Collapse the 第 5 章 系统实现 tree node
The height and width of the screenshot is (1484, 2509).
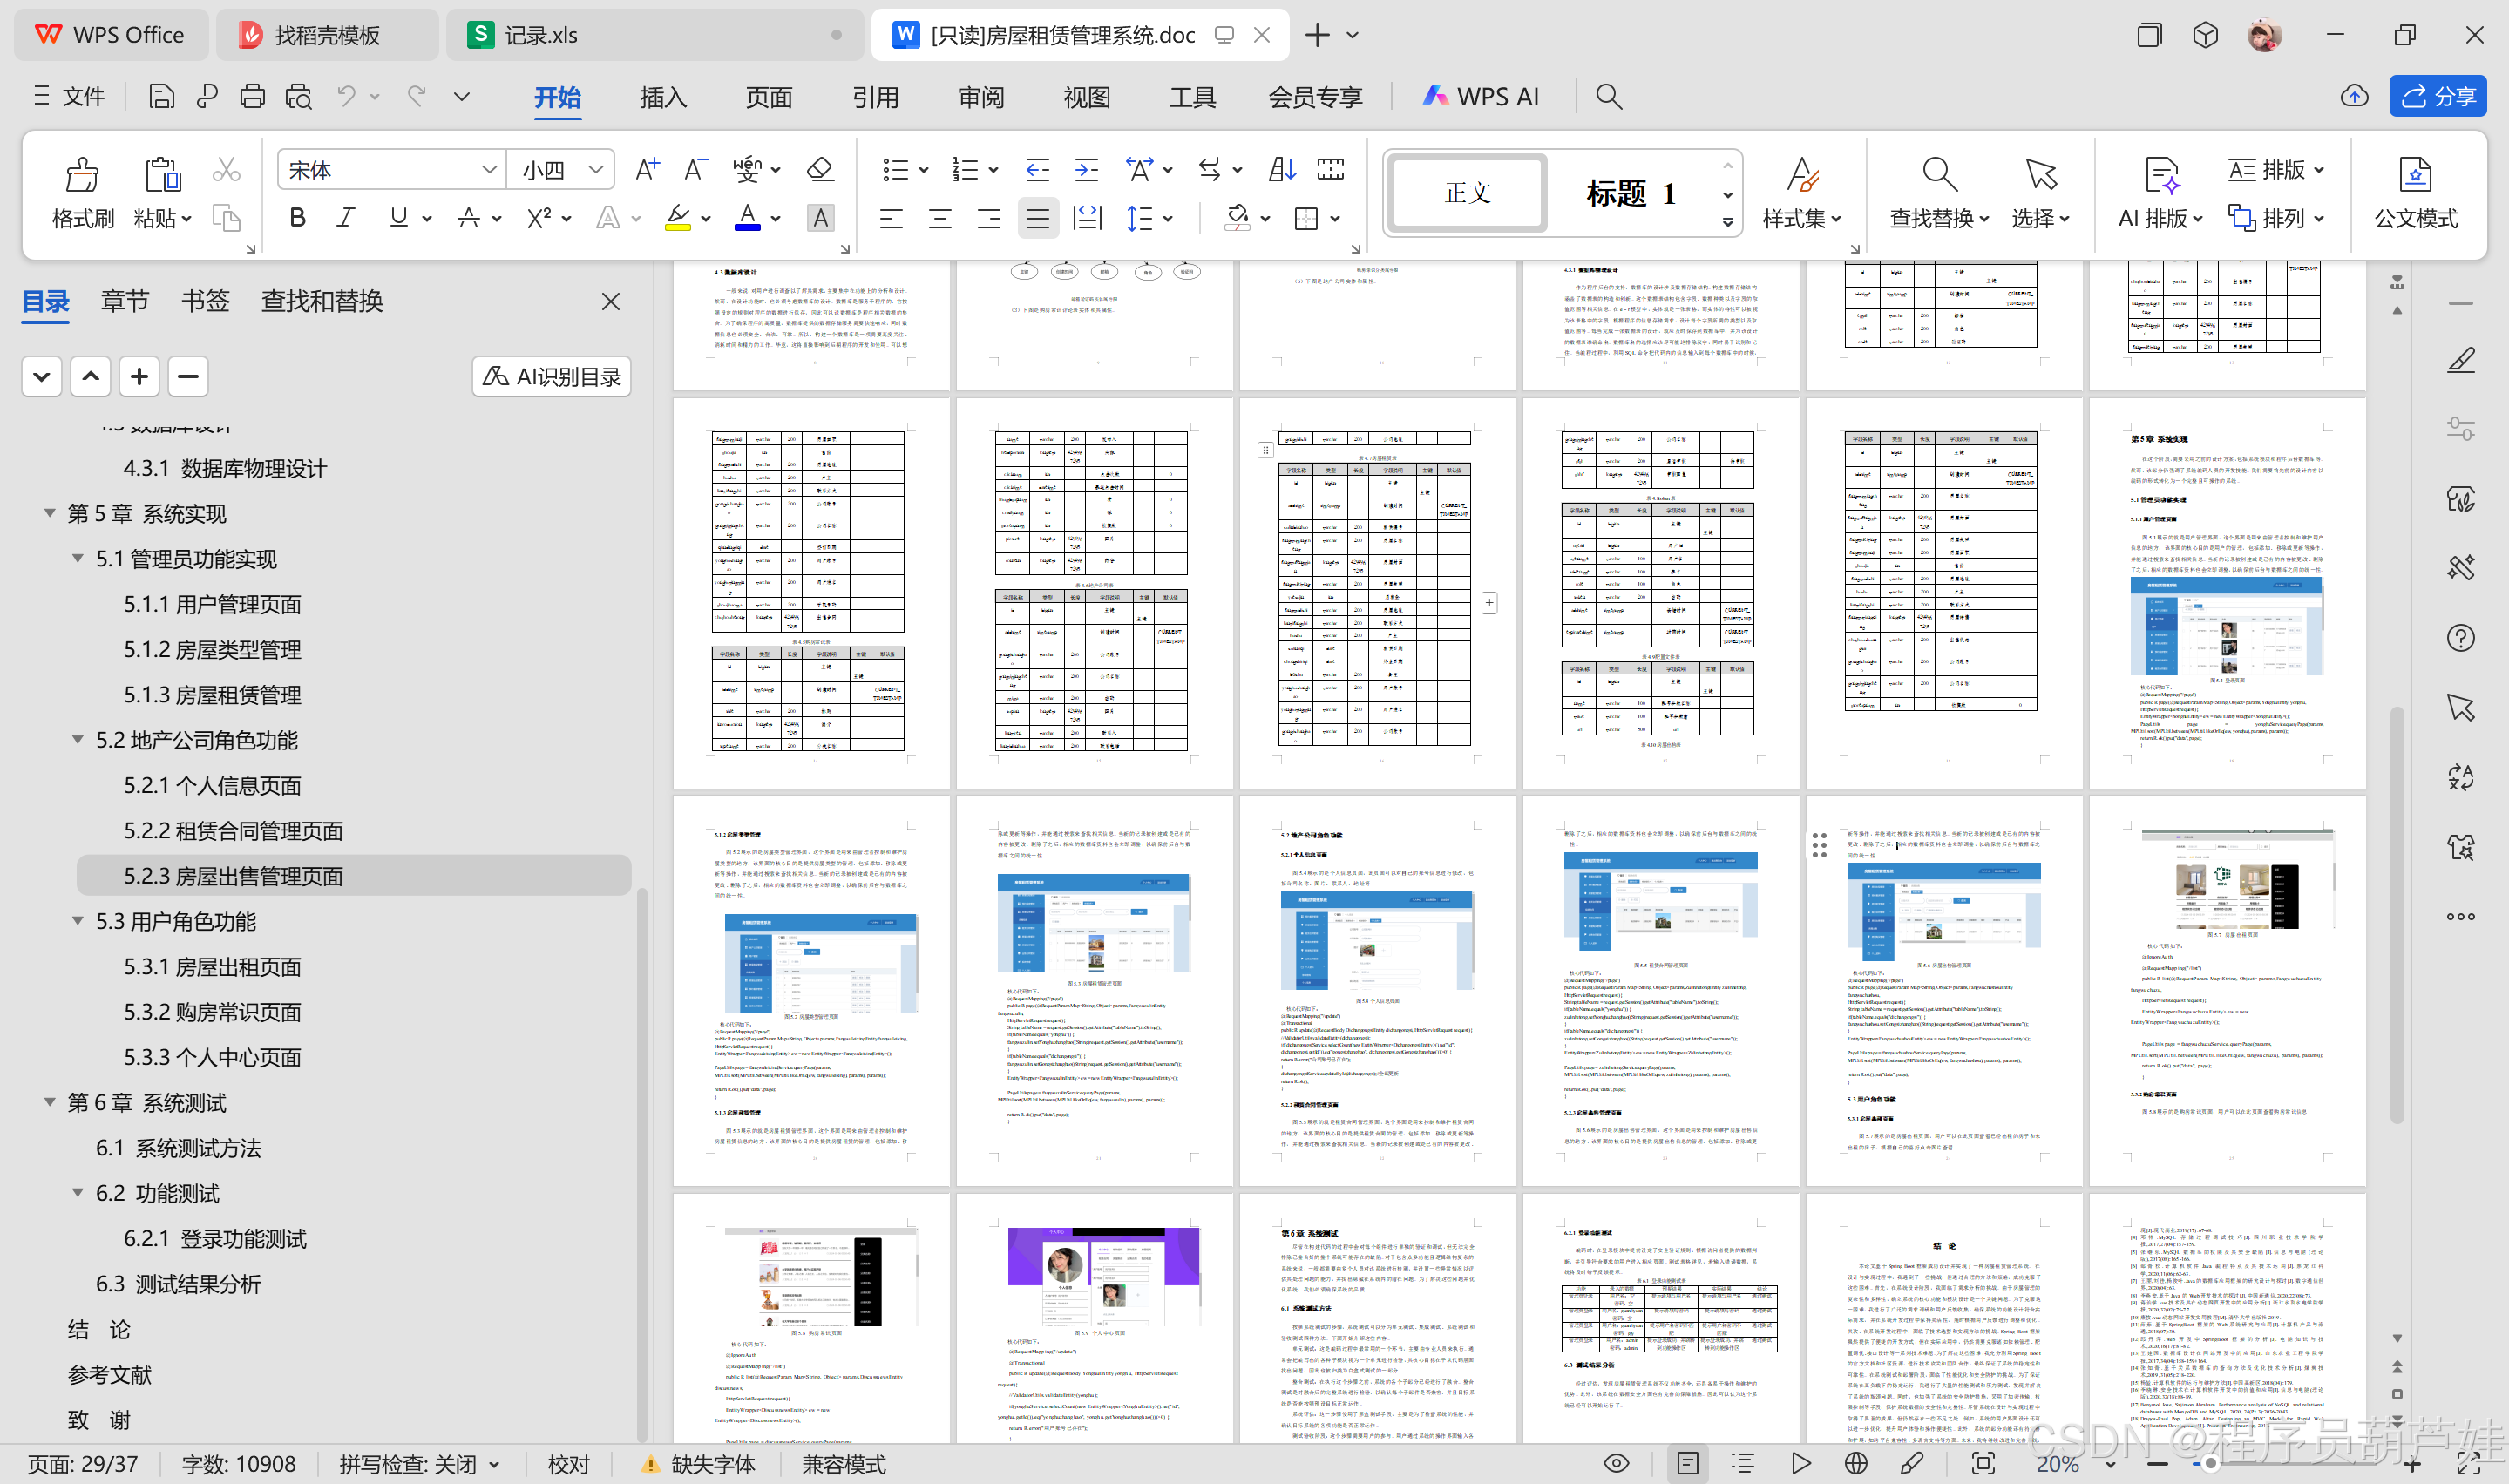pos(49,513)
